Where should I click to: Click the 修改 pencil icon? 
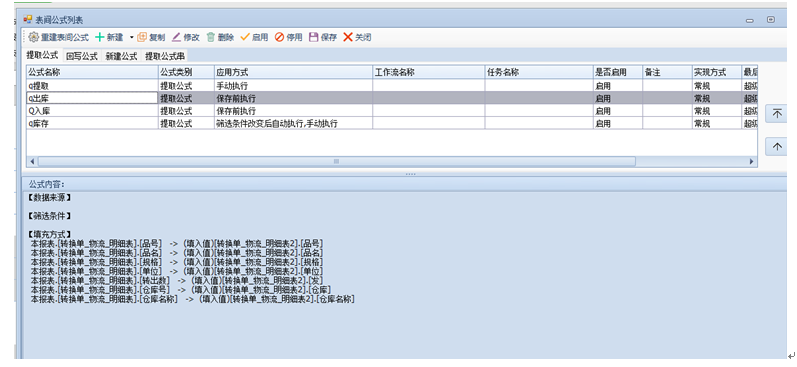pos(176,37)
